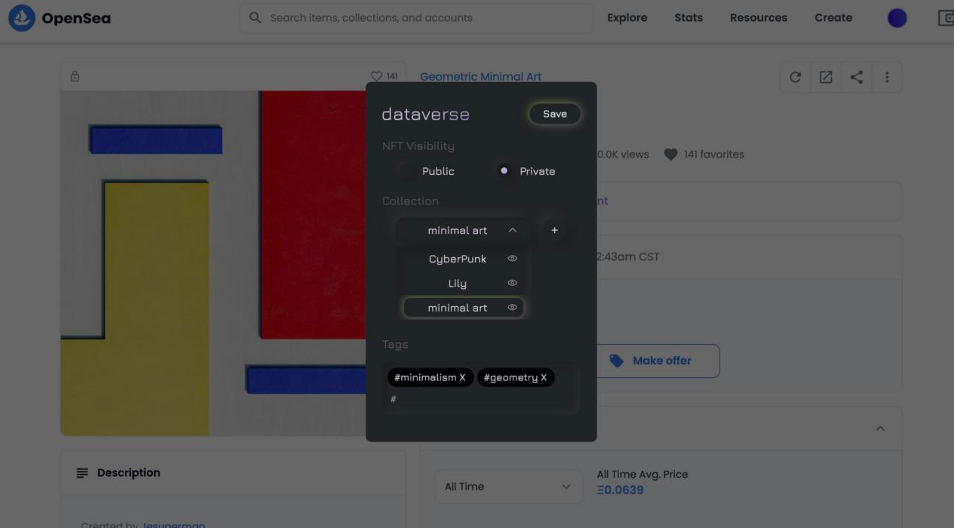Remove the #minimalism tag

click(x=462, y=377)
